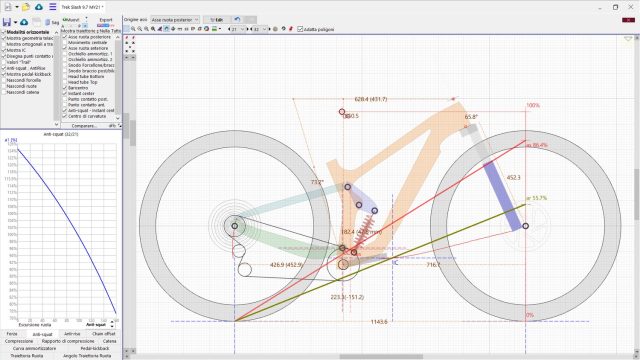Enable the Nascondi forcella checkbox
640x360 pixels.
(x=4, y=80)
